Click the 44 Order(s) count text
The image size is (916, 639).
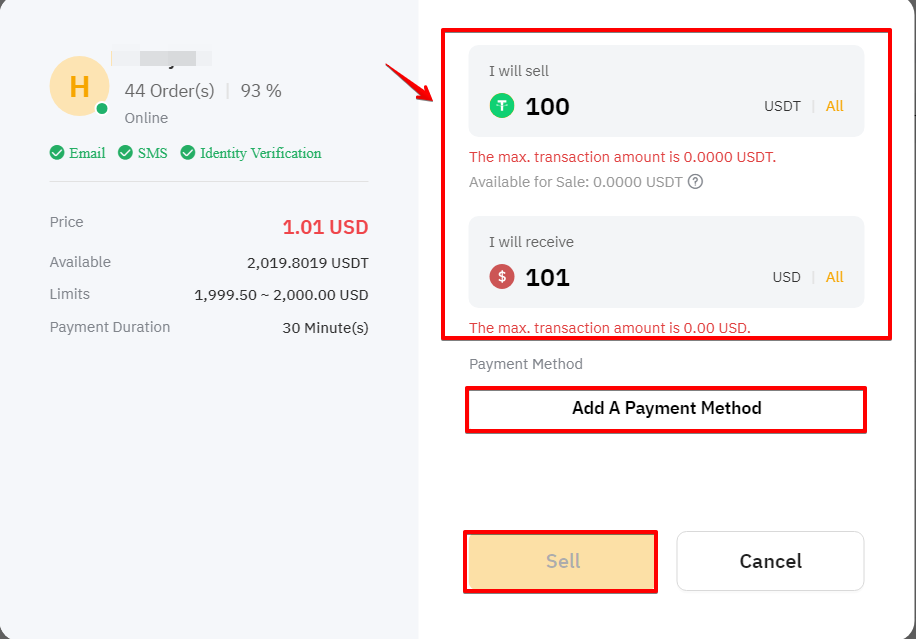[x=169, y=91]
